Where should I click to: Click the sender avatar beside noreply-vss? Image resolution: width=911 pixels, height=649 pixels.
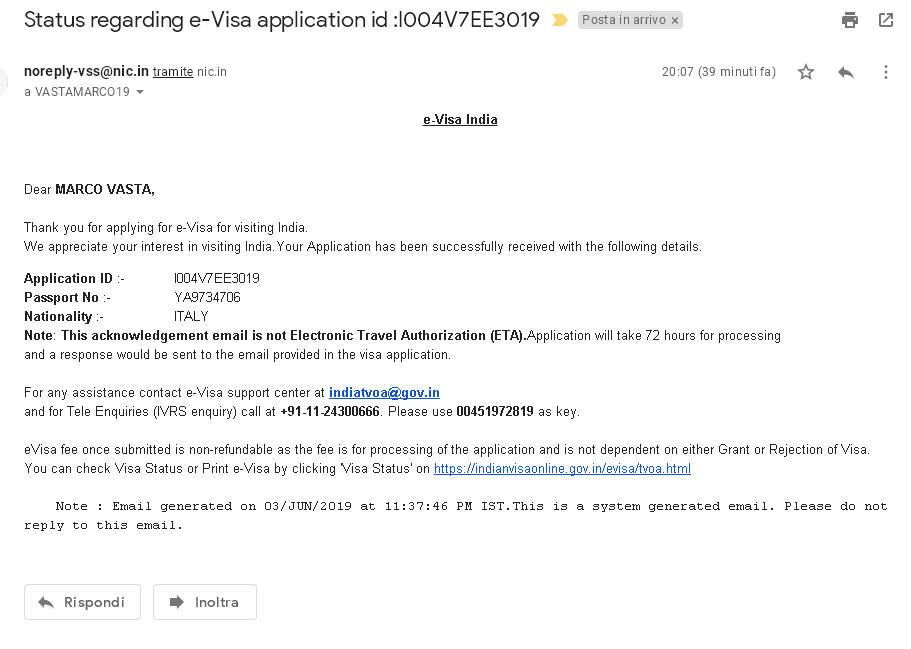click(5, 80)
